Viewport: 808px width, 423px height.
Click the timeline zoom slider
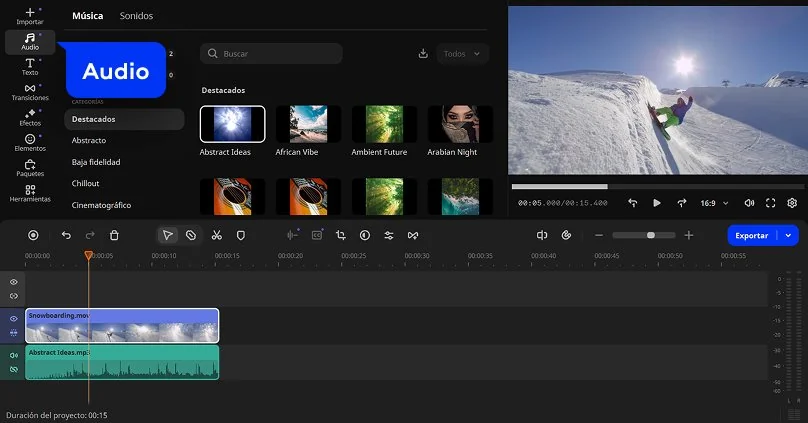(x=650, y=235)
